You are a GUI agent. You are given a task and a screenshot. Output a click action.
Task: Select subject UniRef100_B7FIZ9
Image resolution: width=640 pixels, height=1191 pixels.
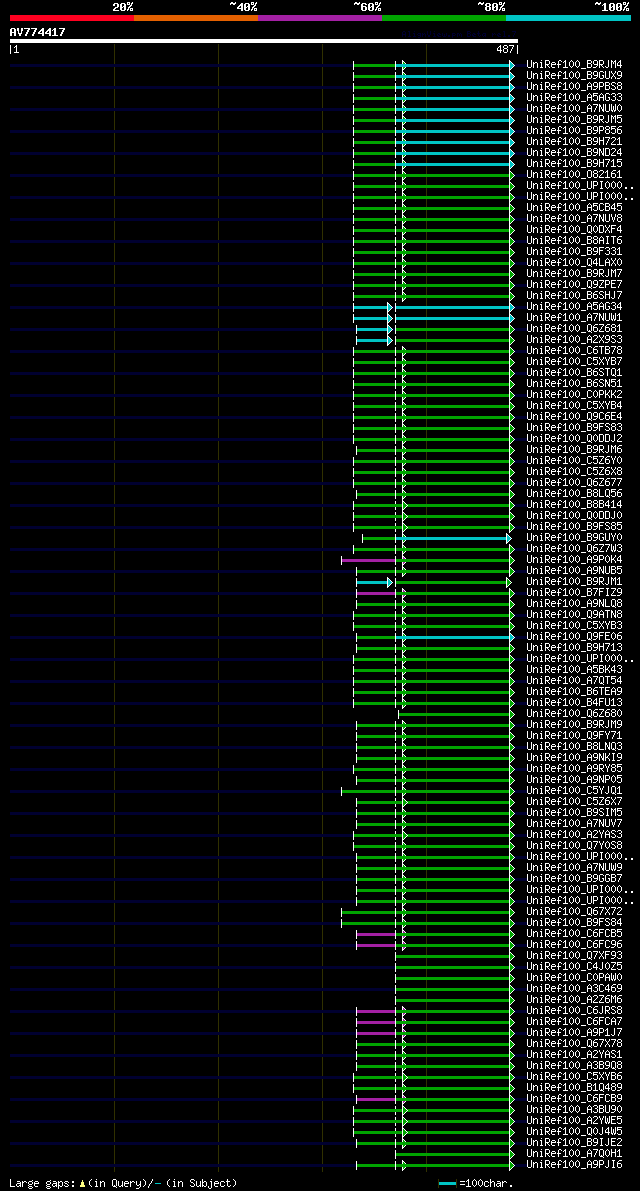pyautogui.click(x=574, y=593)
